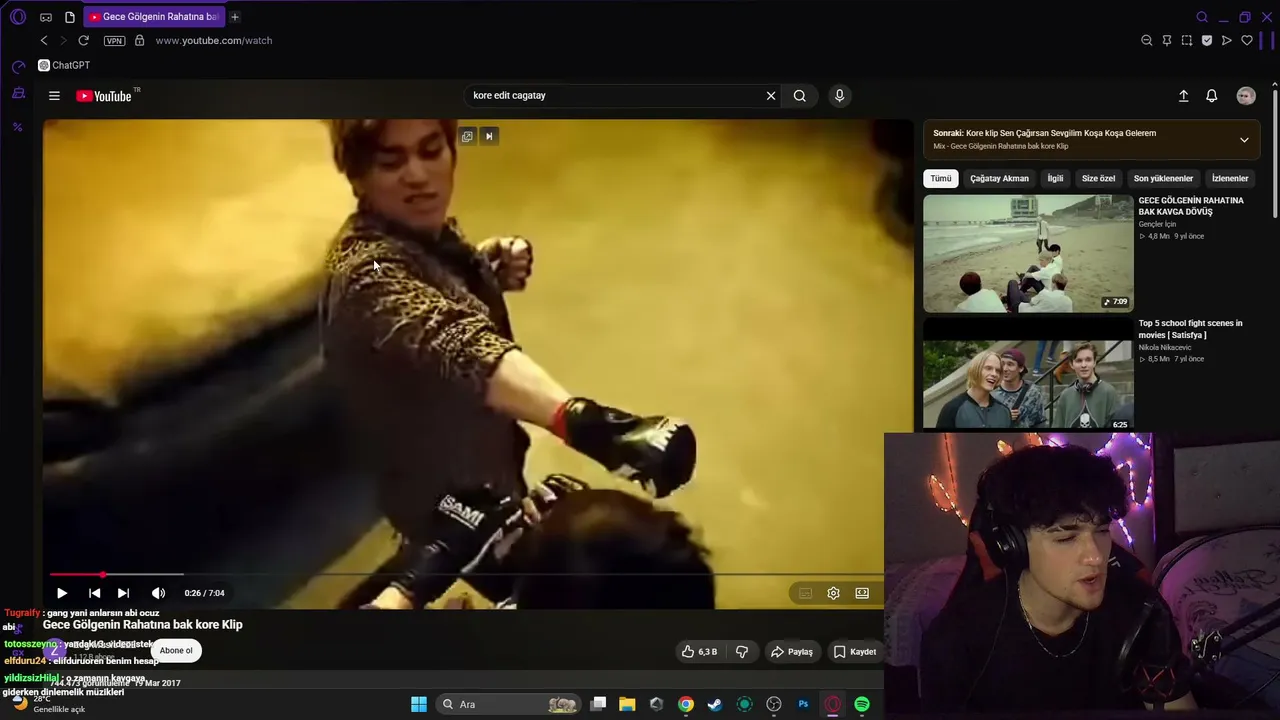Pop out video with detach icon
The image size is (1280, 720).
coord(467,136)
